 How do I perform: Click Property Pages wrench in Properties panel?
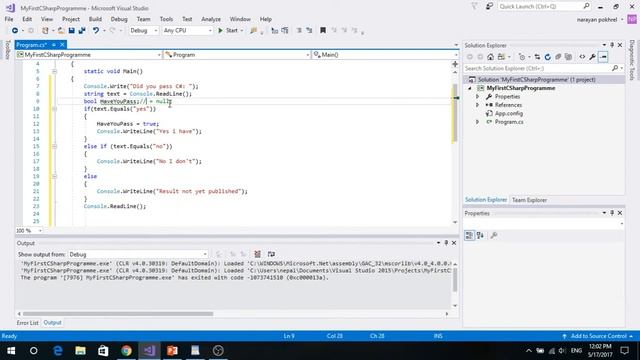(x=494, y=235)
